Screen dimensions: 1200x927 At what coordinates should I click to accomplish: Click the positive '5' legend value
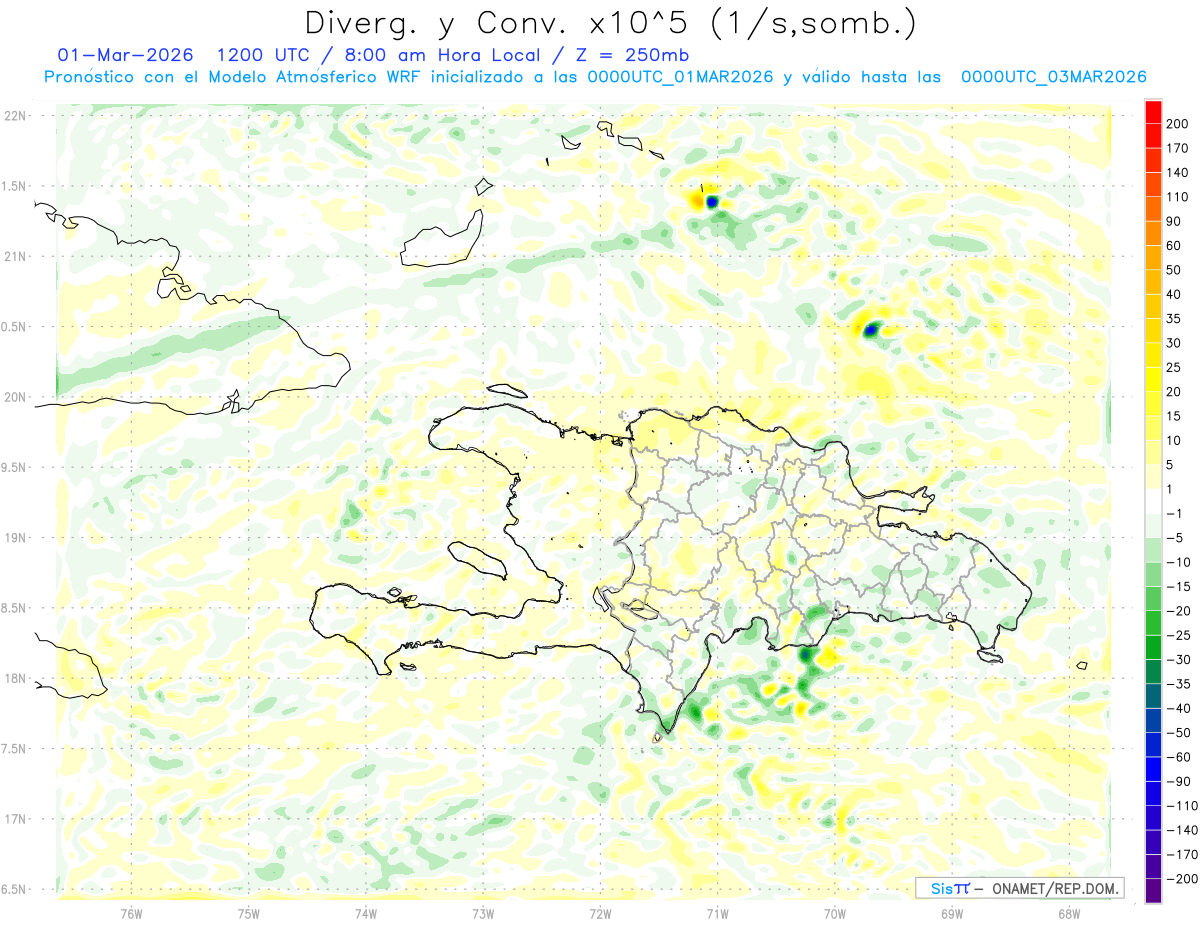pyautogui.click(x=1170, y=465)
